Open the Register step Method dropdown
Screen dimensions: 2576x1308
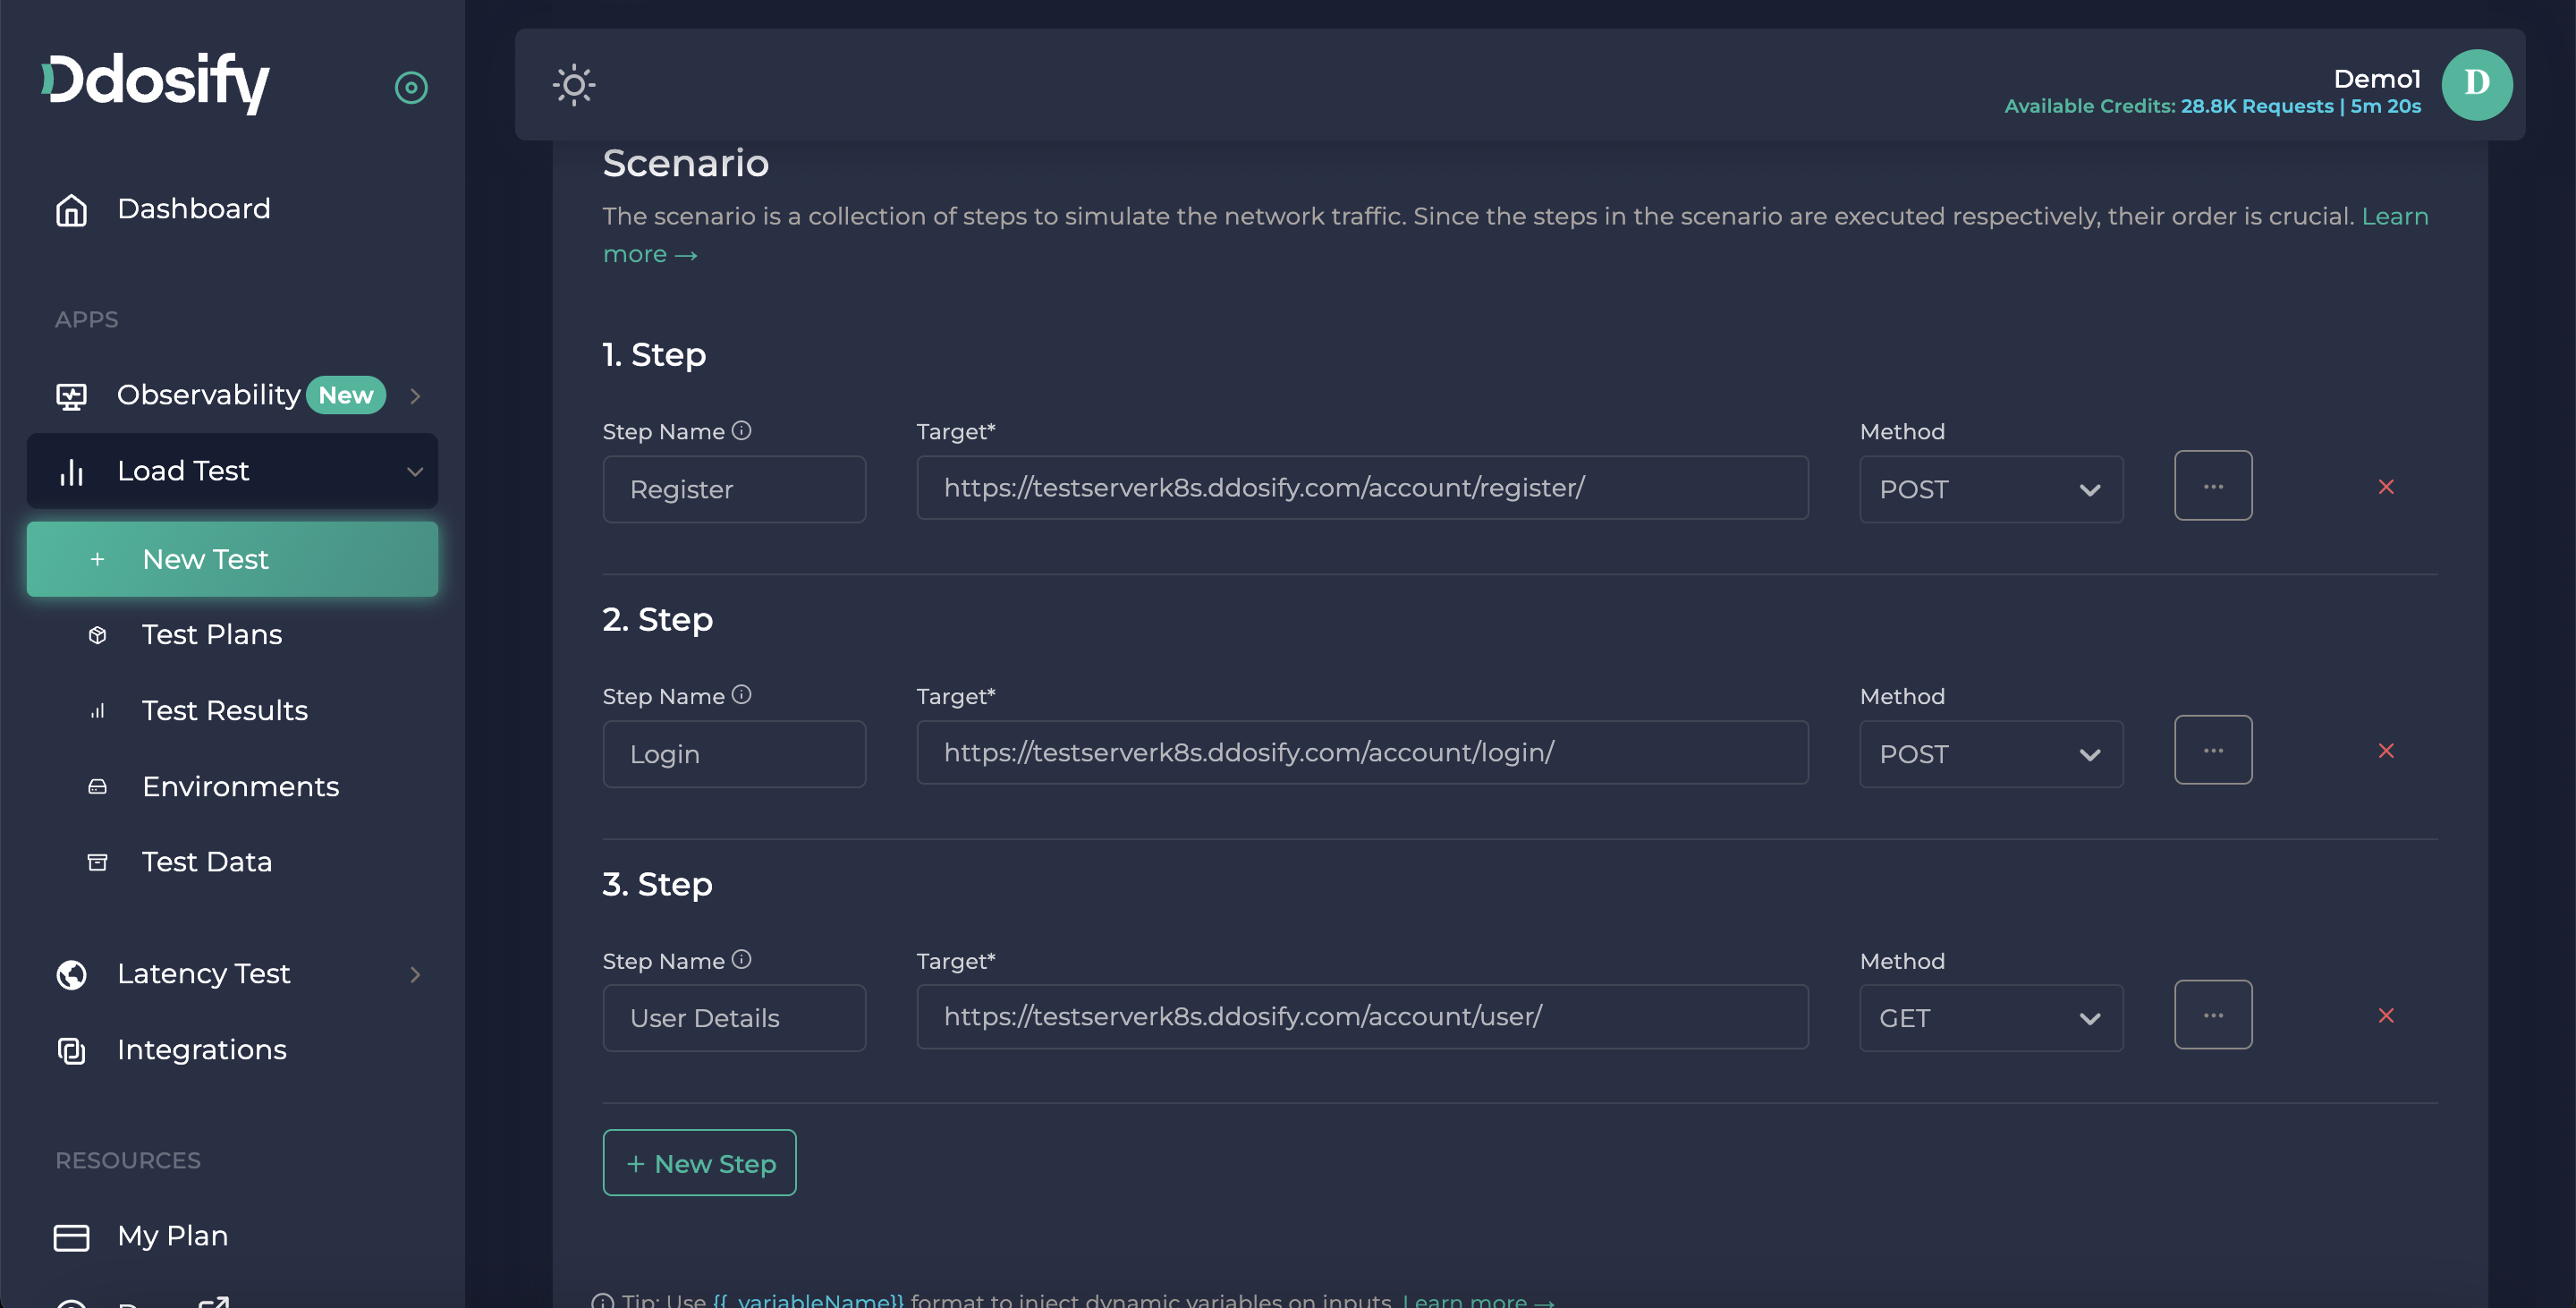click(x=1990, y=490)
